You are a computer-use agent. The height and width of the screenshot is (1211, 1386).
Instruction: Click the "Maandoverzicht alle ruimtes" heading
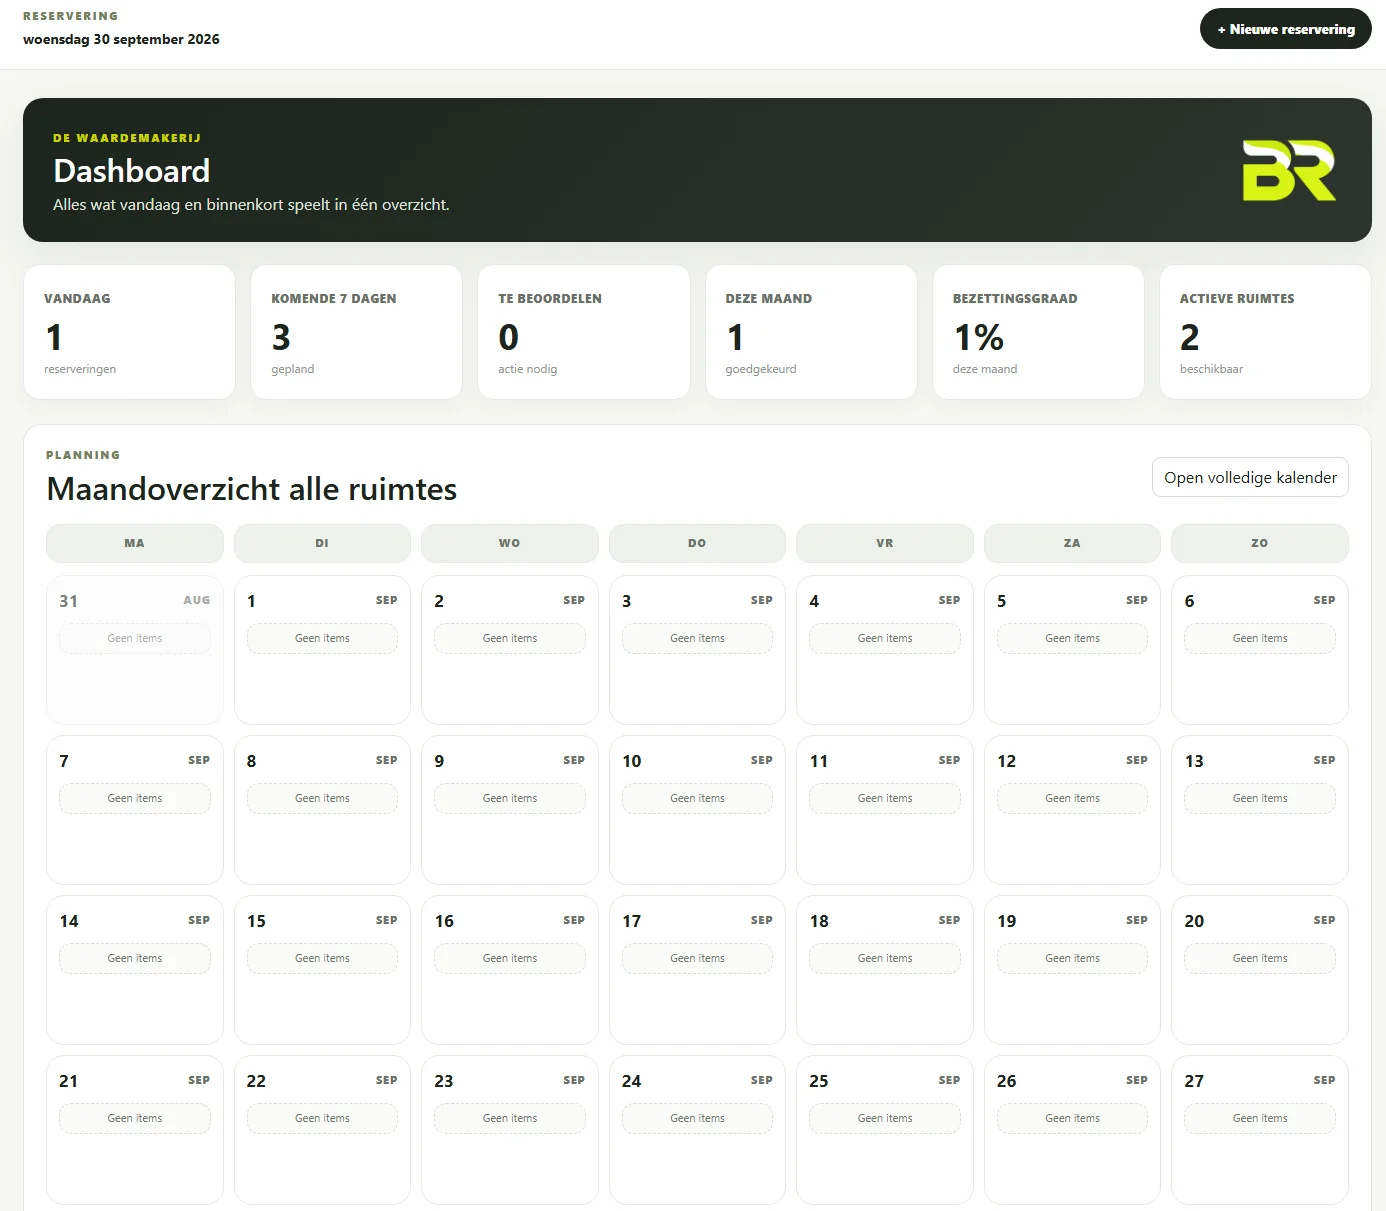coord(251,489)
